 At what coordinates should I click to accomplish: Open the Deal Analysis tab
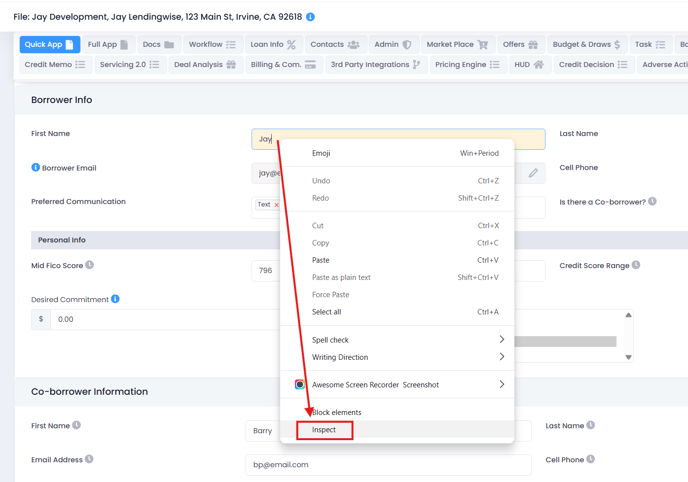point(205,64)
